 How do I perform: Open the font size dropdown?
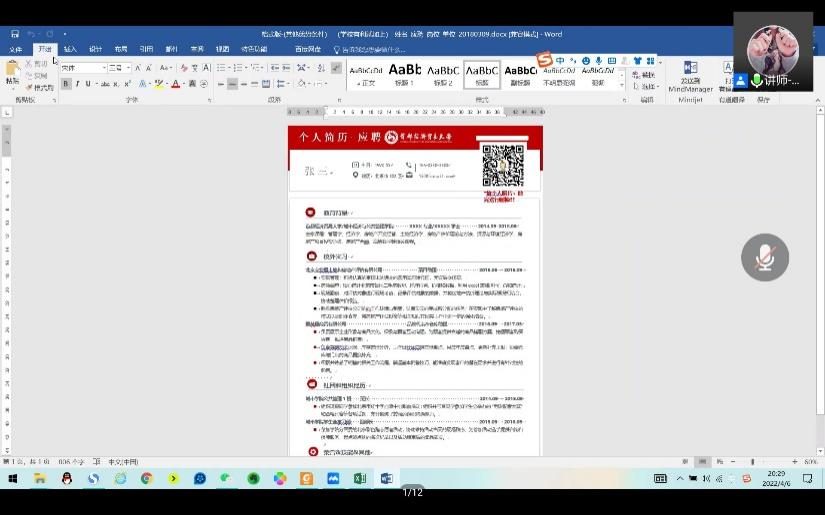click(x=127, y=68)
